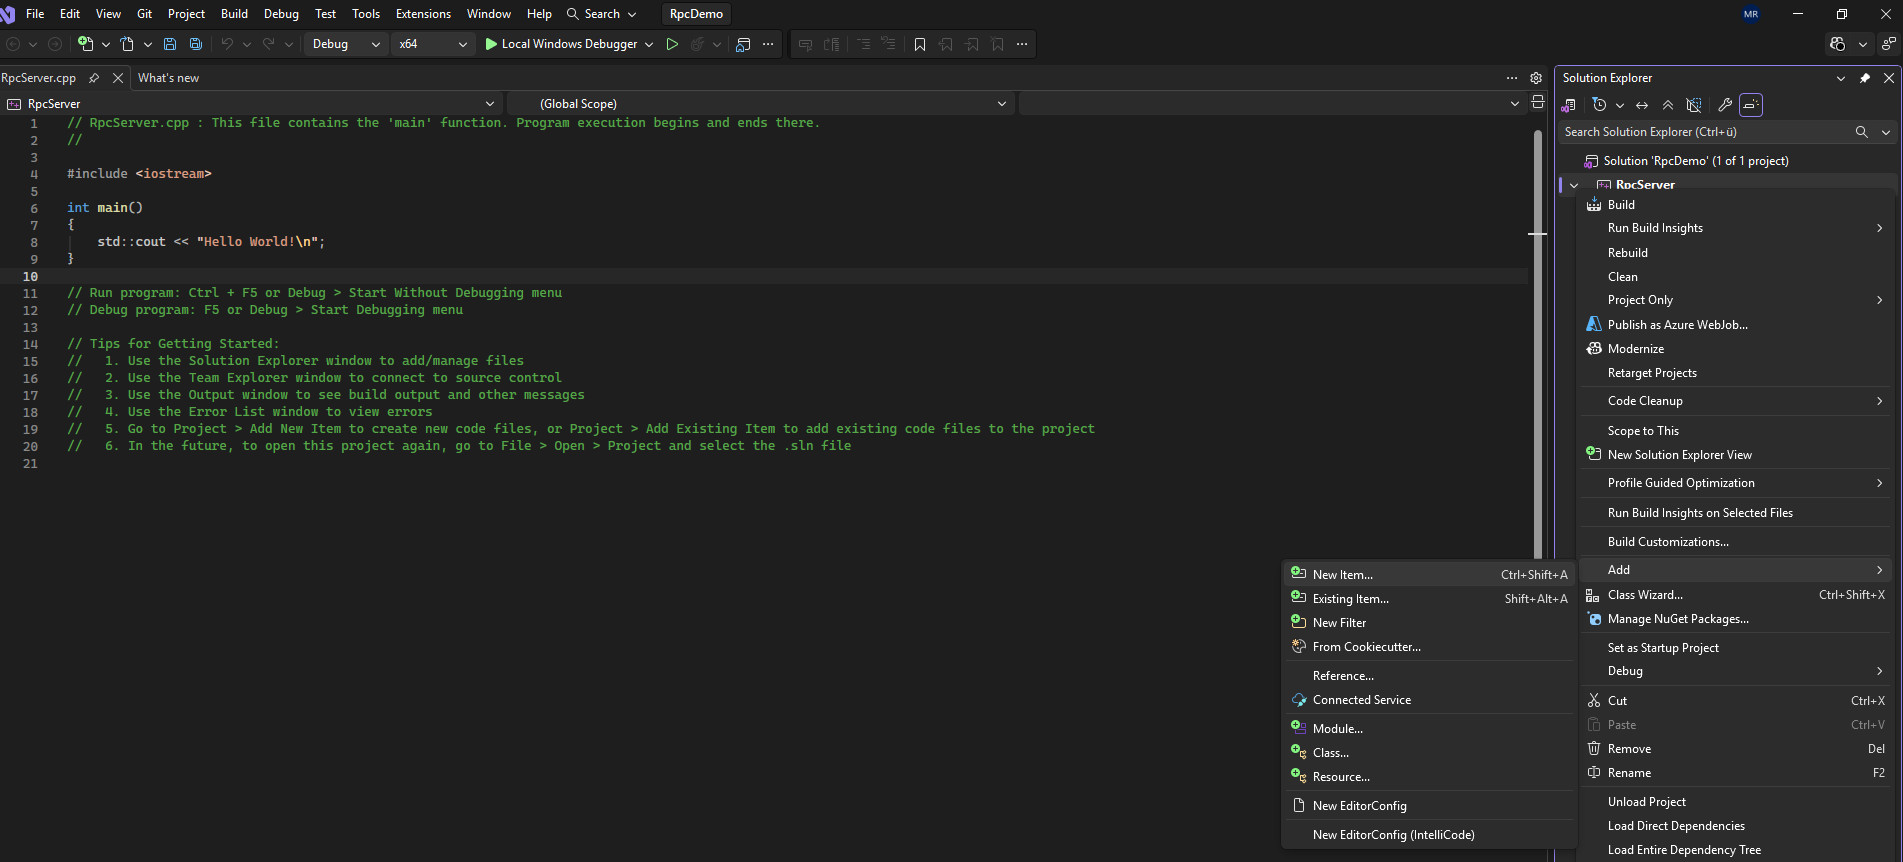
Task: Click the Navigate Backward arrow icon
Action: (13, 44)
